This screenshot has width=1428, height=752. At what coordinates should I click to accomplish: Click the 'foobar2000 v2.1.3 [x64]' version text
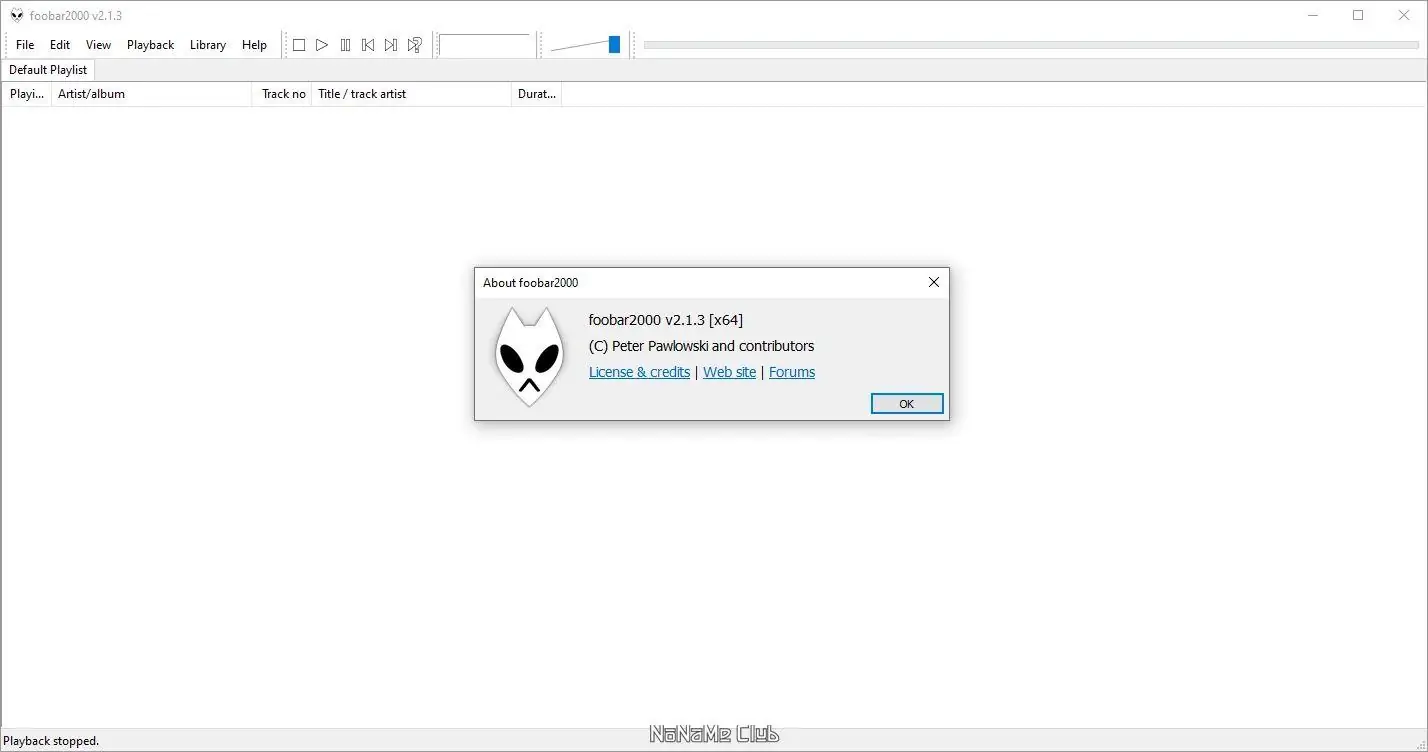[x=666, y=320]
